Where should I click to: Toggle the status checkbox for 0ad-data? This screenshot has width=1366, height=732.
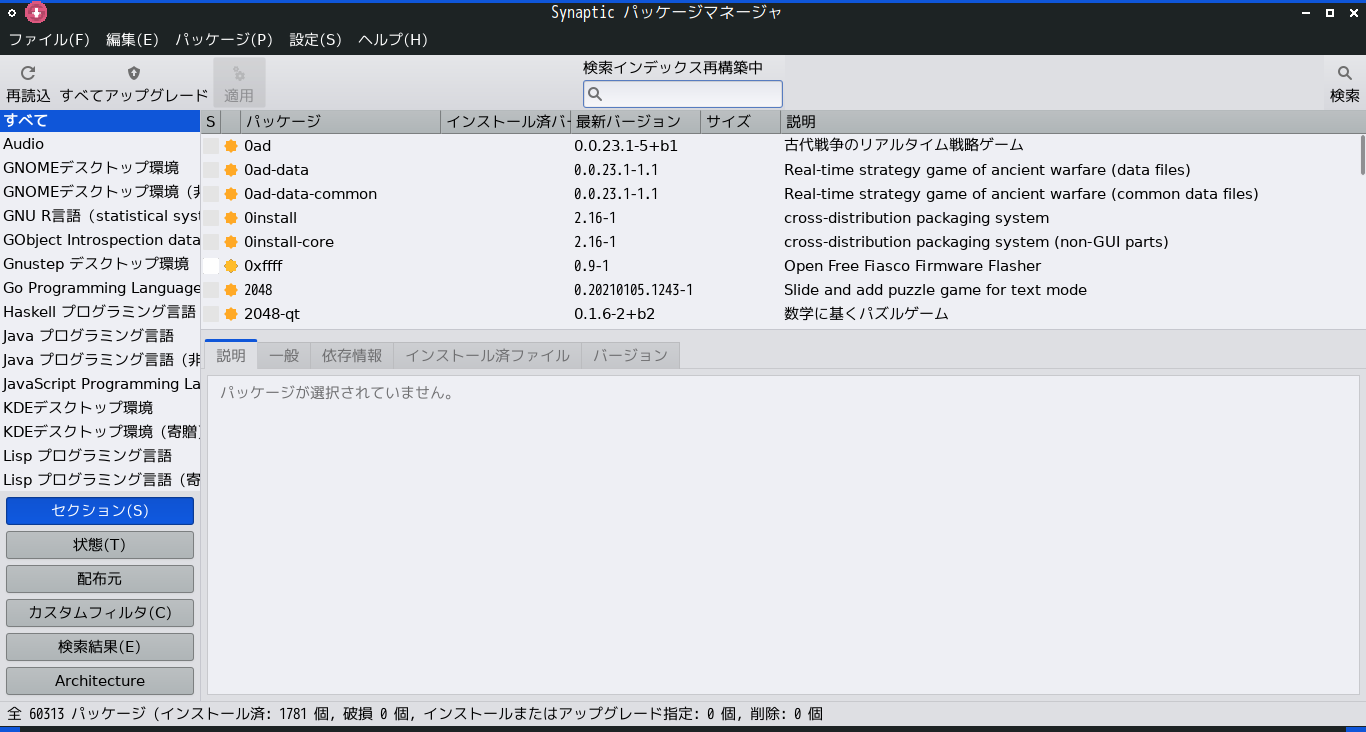pos(211,170)
